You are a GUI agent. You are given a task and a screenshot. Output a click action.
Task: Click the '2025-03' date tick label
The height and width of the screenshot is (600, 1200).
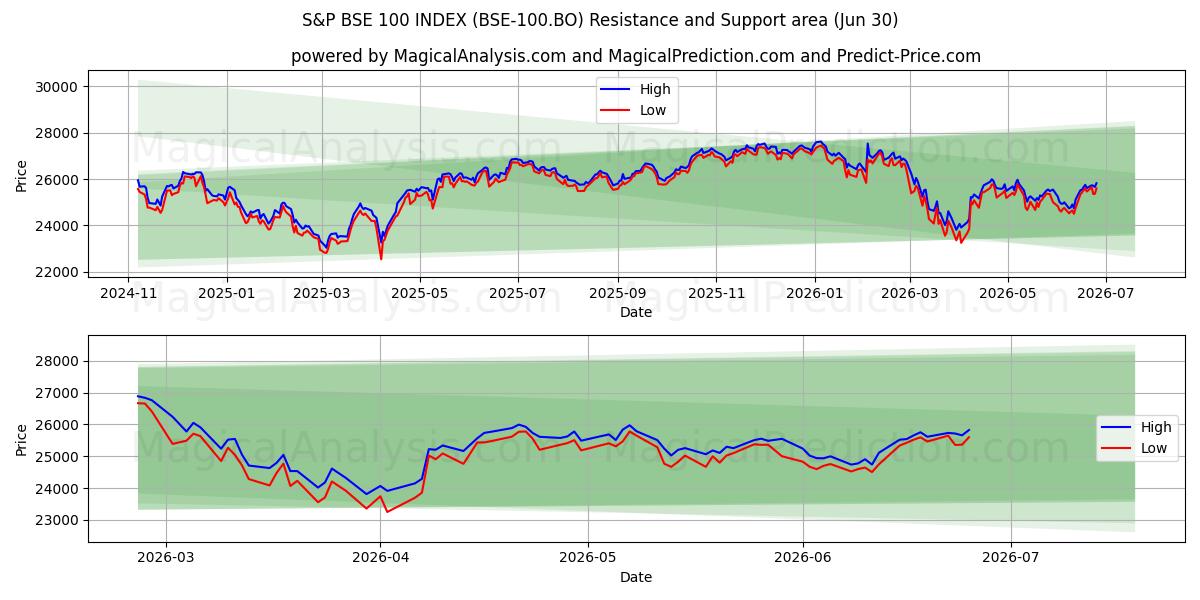pos(322,294)
